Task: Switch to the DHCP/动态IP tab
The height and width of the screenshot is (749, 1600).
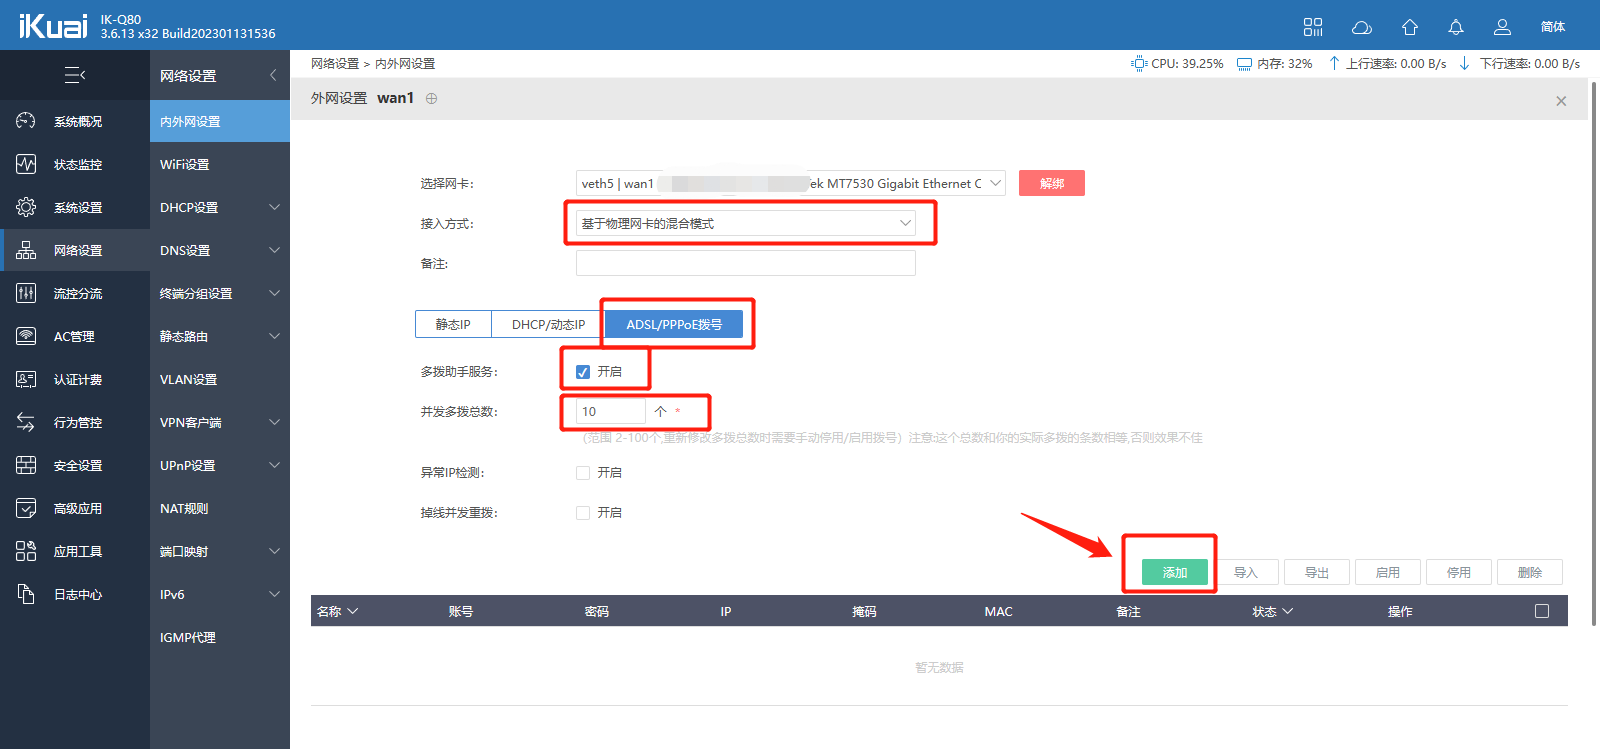Action: [548, 324]
